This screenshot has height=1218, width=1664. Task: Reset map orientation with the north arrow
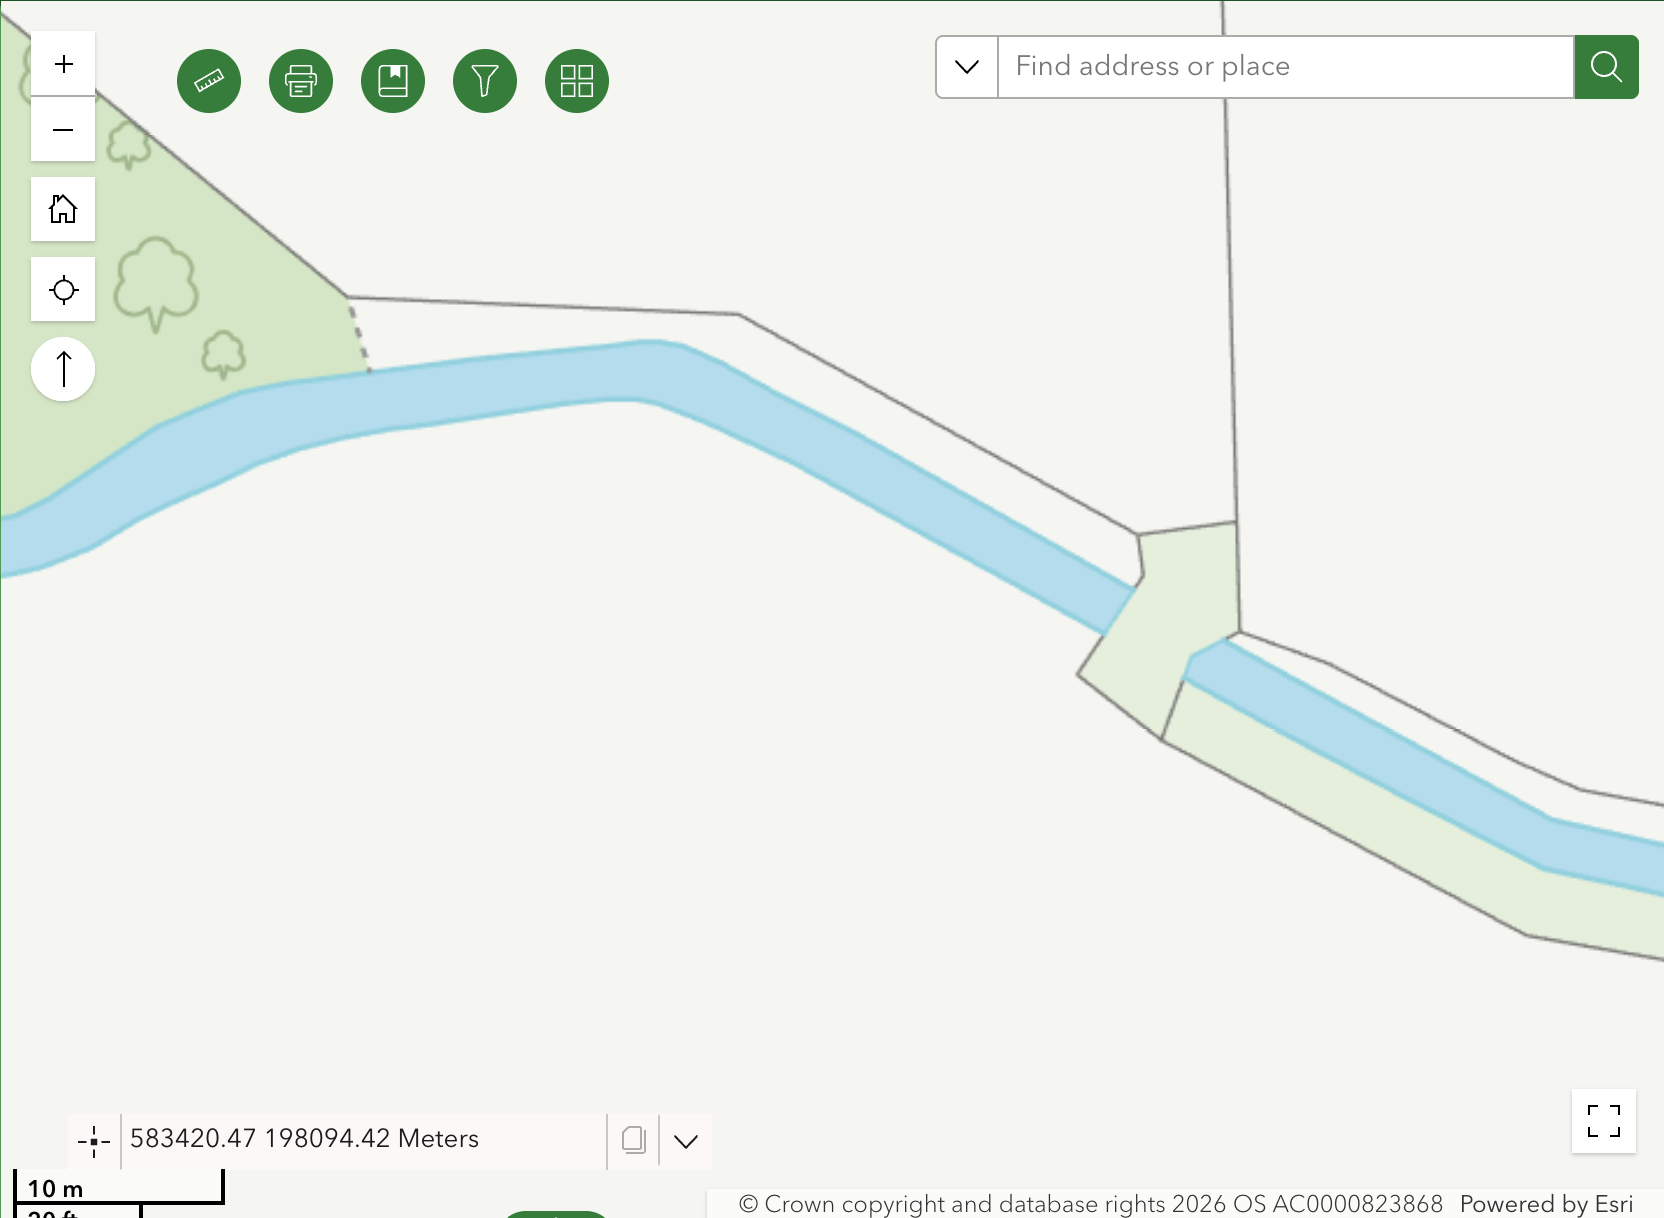[63, 369]
